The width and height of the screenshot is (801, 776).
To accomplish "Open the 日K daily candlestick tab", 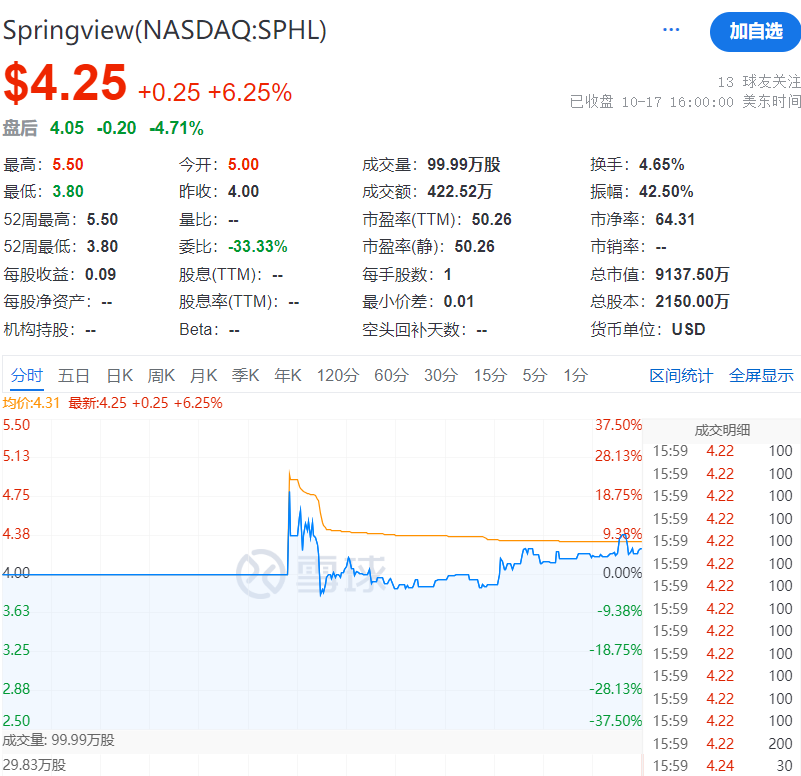I will pyautogui.click(x=118, y=375).
